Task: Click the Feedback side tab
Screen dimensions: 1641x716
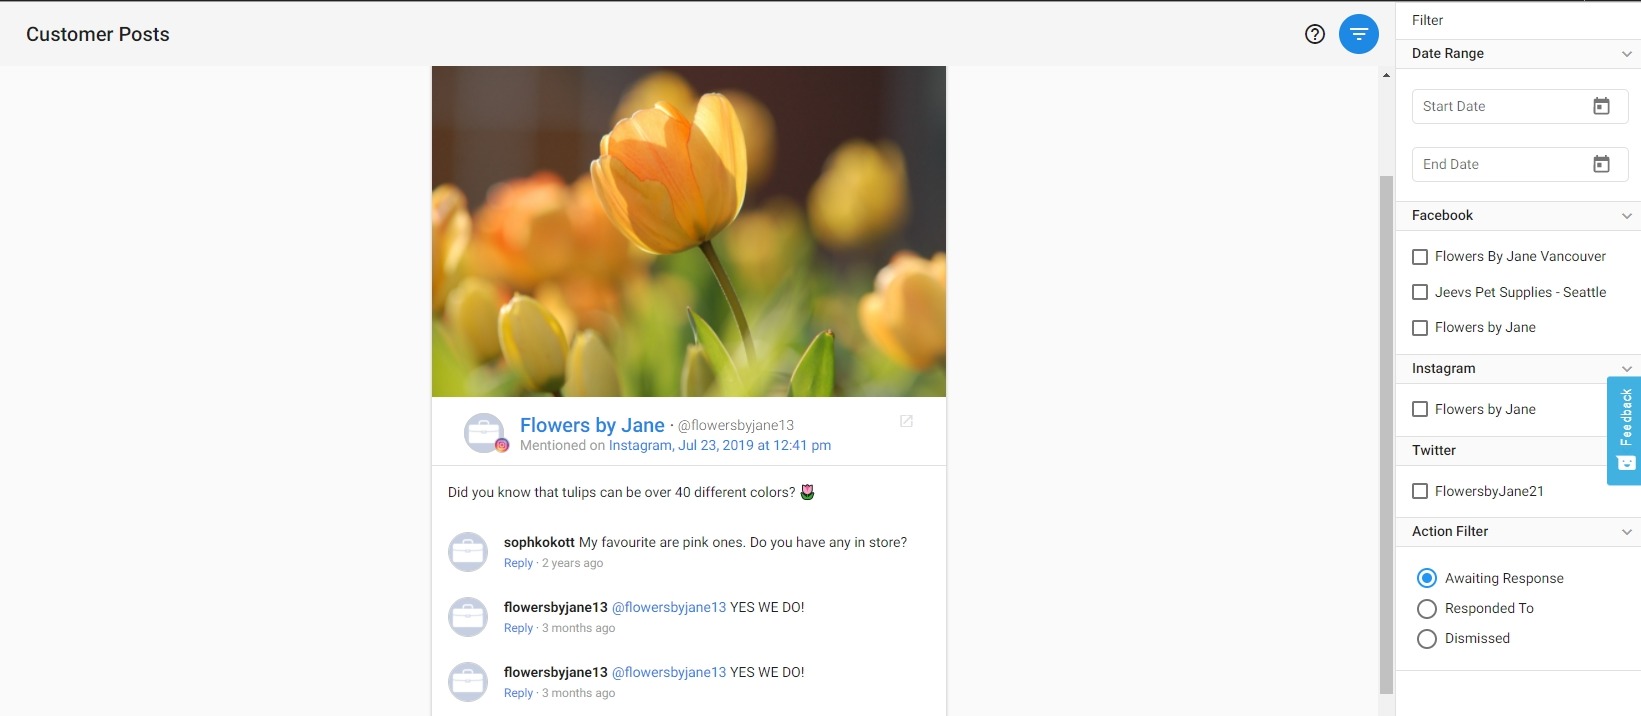Action: coord(1624,430)
